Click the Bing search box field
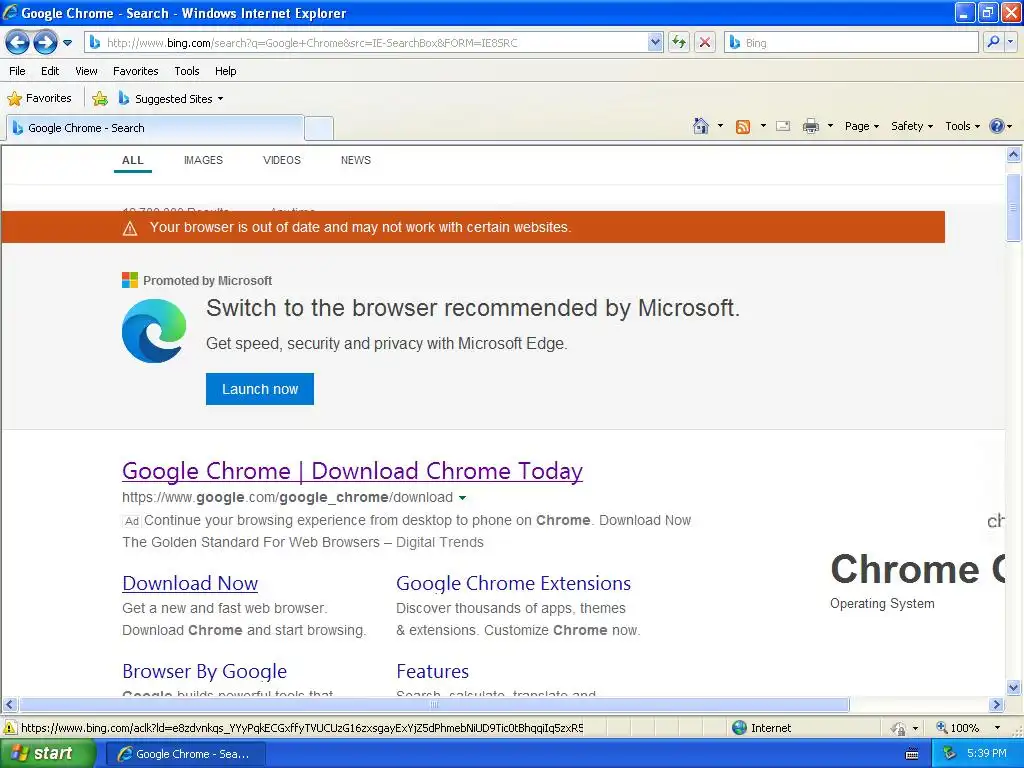The width and height of the screenshot is (1024, 768). (x=851, y=43)
